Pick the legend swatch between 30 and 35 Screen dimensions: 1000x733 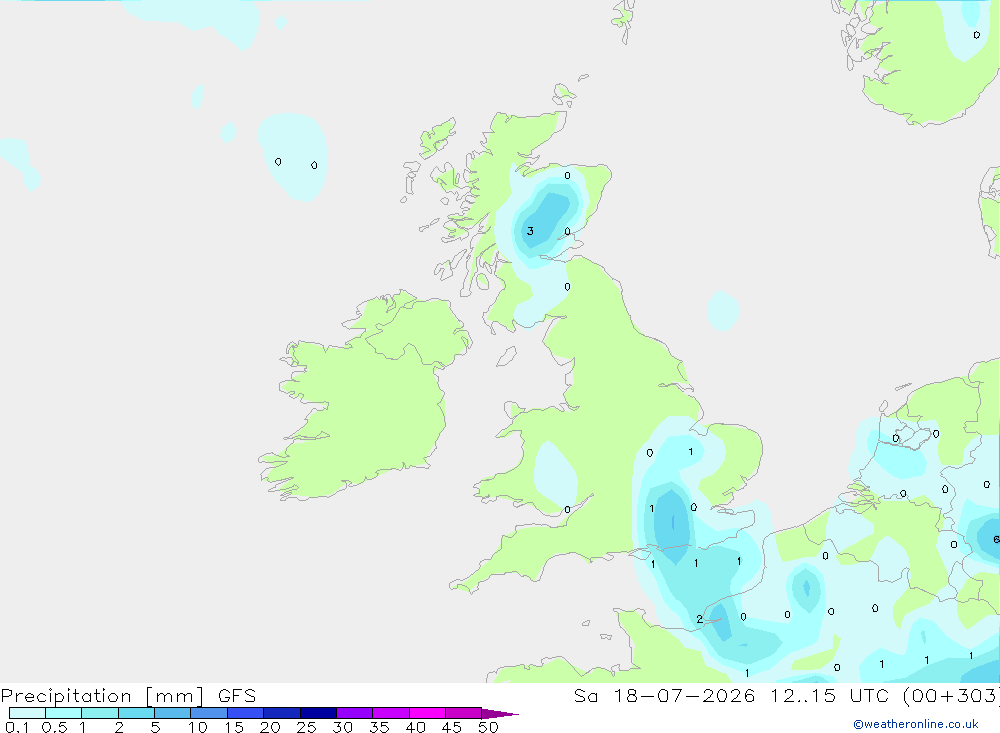tap(354, 713)
